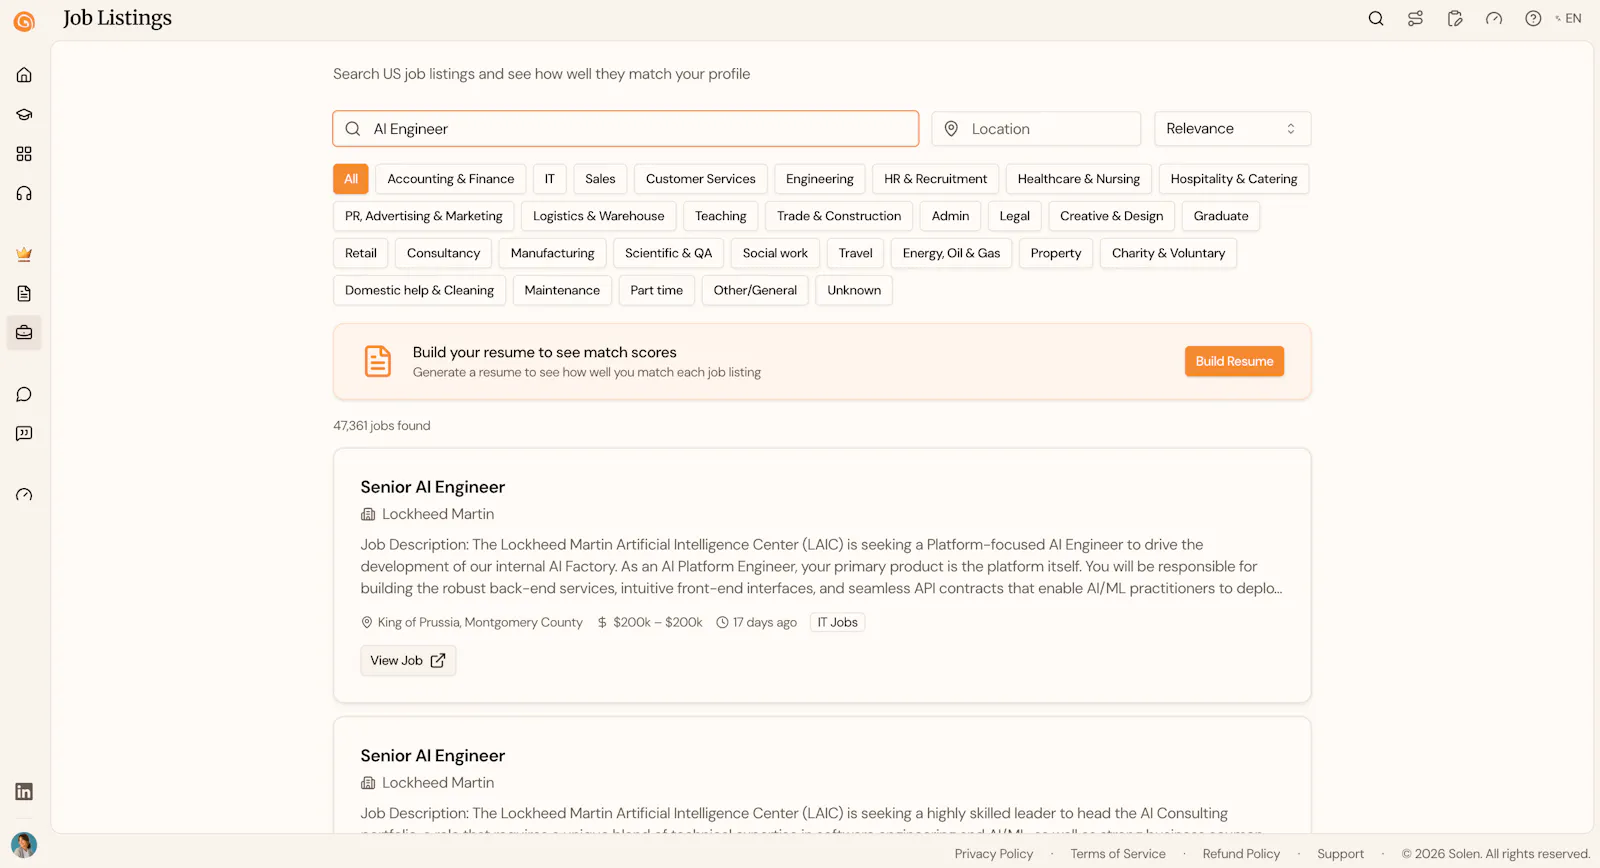Filter by Creative & Design
The width and height of the screenshot is (1600, 868).
[x=1112, y=216]
